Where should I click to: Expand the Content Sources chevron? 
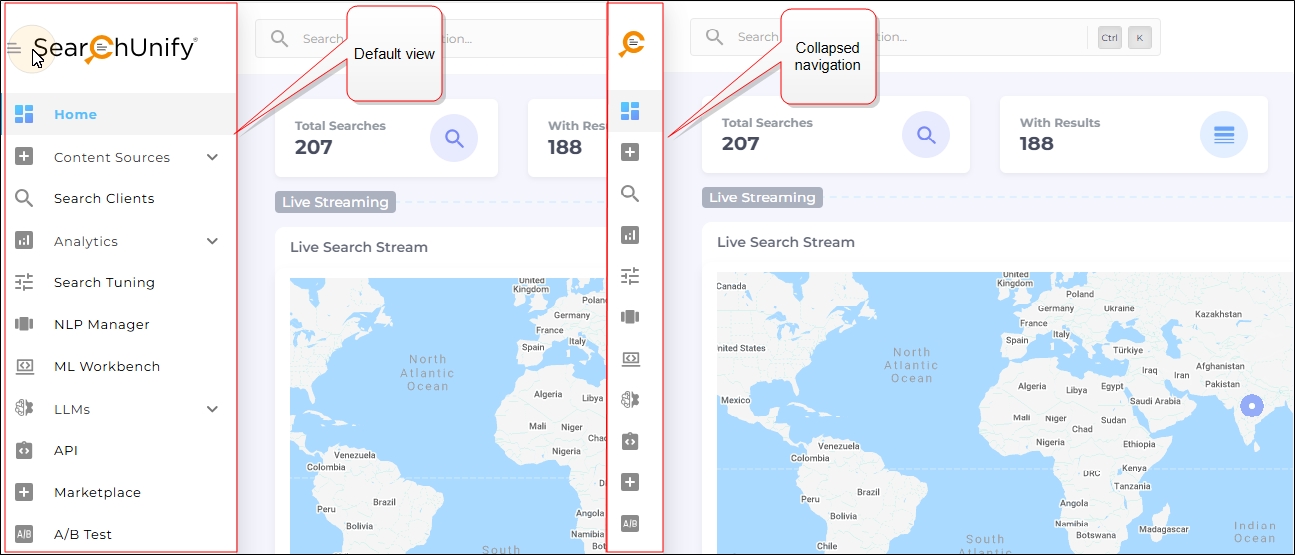(212, 157)
